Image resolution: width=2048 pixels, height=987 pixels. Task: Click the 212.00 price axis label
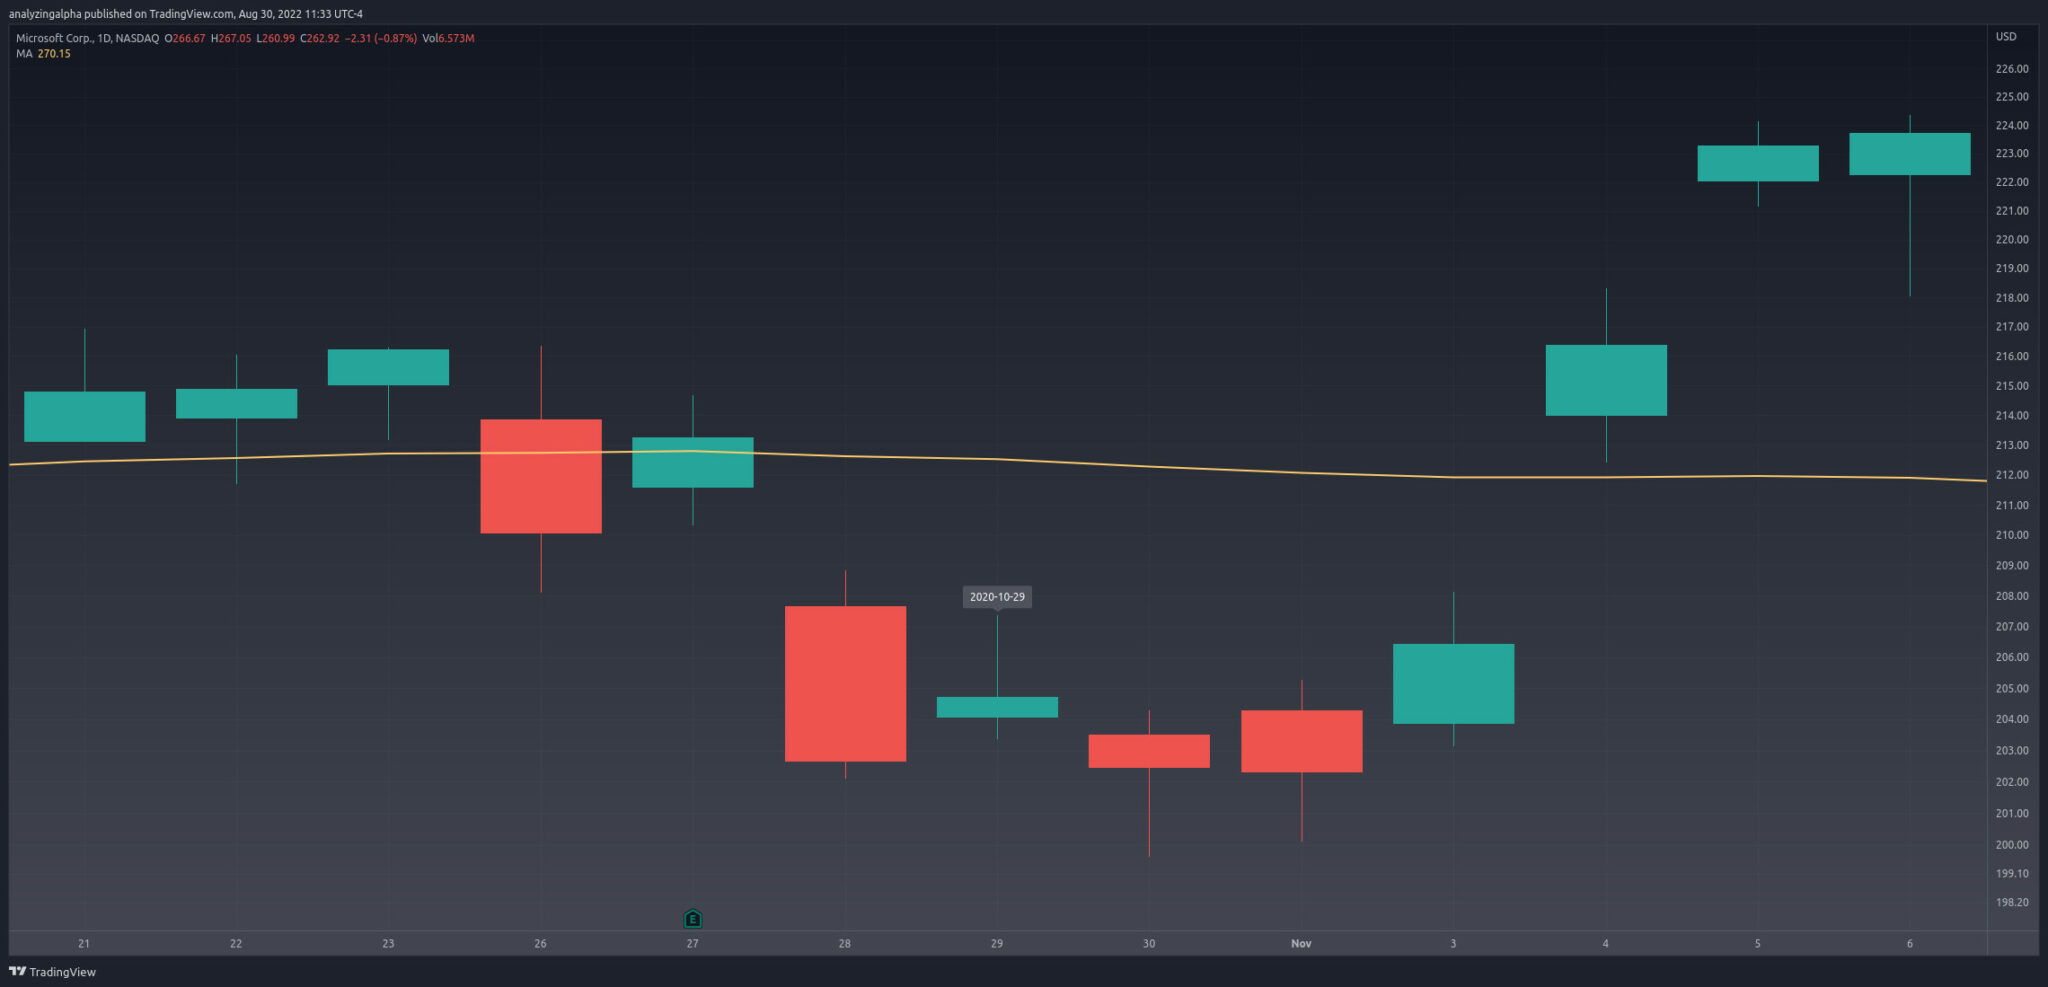click(2011, 475)
